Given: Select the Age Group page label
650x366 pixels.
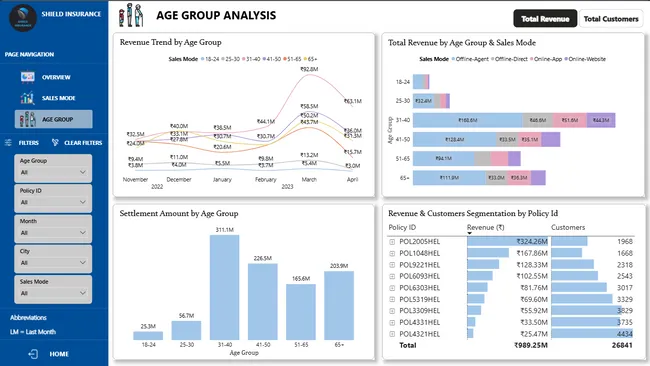Looking at the screenshot, I should 57,119.
